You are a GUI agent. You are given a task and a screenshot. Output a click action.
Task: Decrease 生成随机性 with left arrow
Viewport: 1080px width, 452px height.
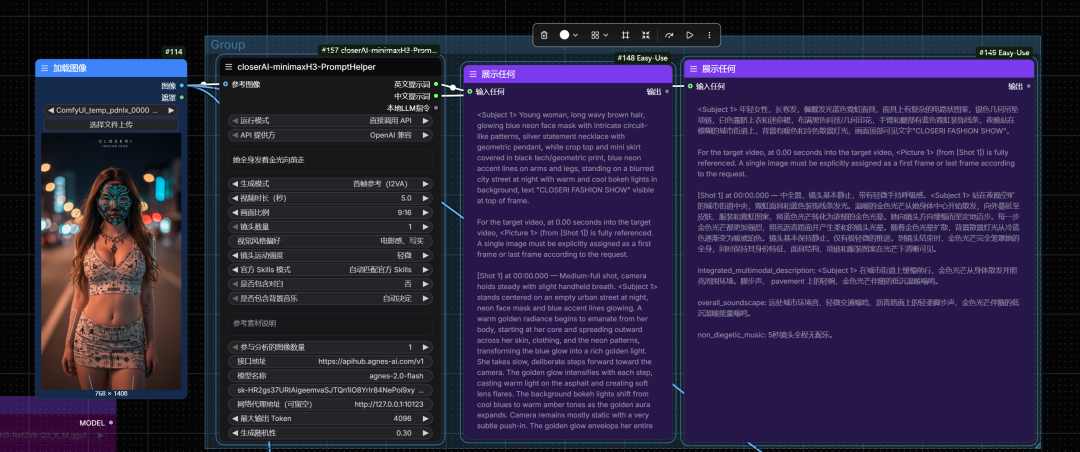[235, 433]
